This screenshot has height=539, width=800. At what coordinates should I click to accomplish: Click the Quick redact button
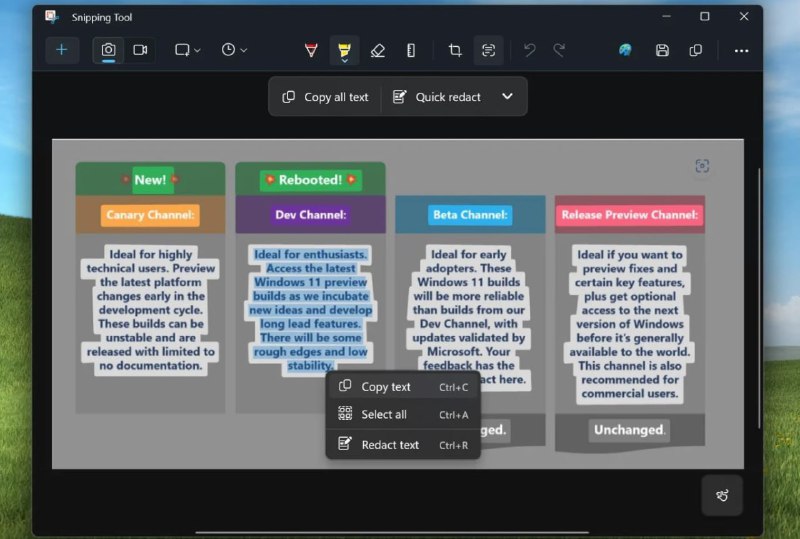437,97
